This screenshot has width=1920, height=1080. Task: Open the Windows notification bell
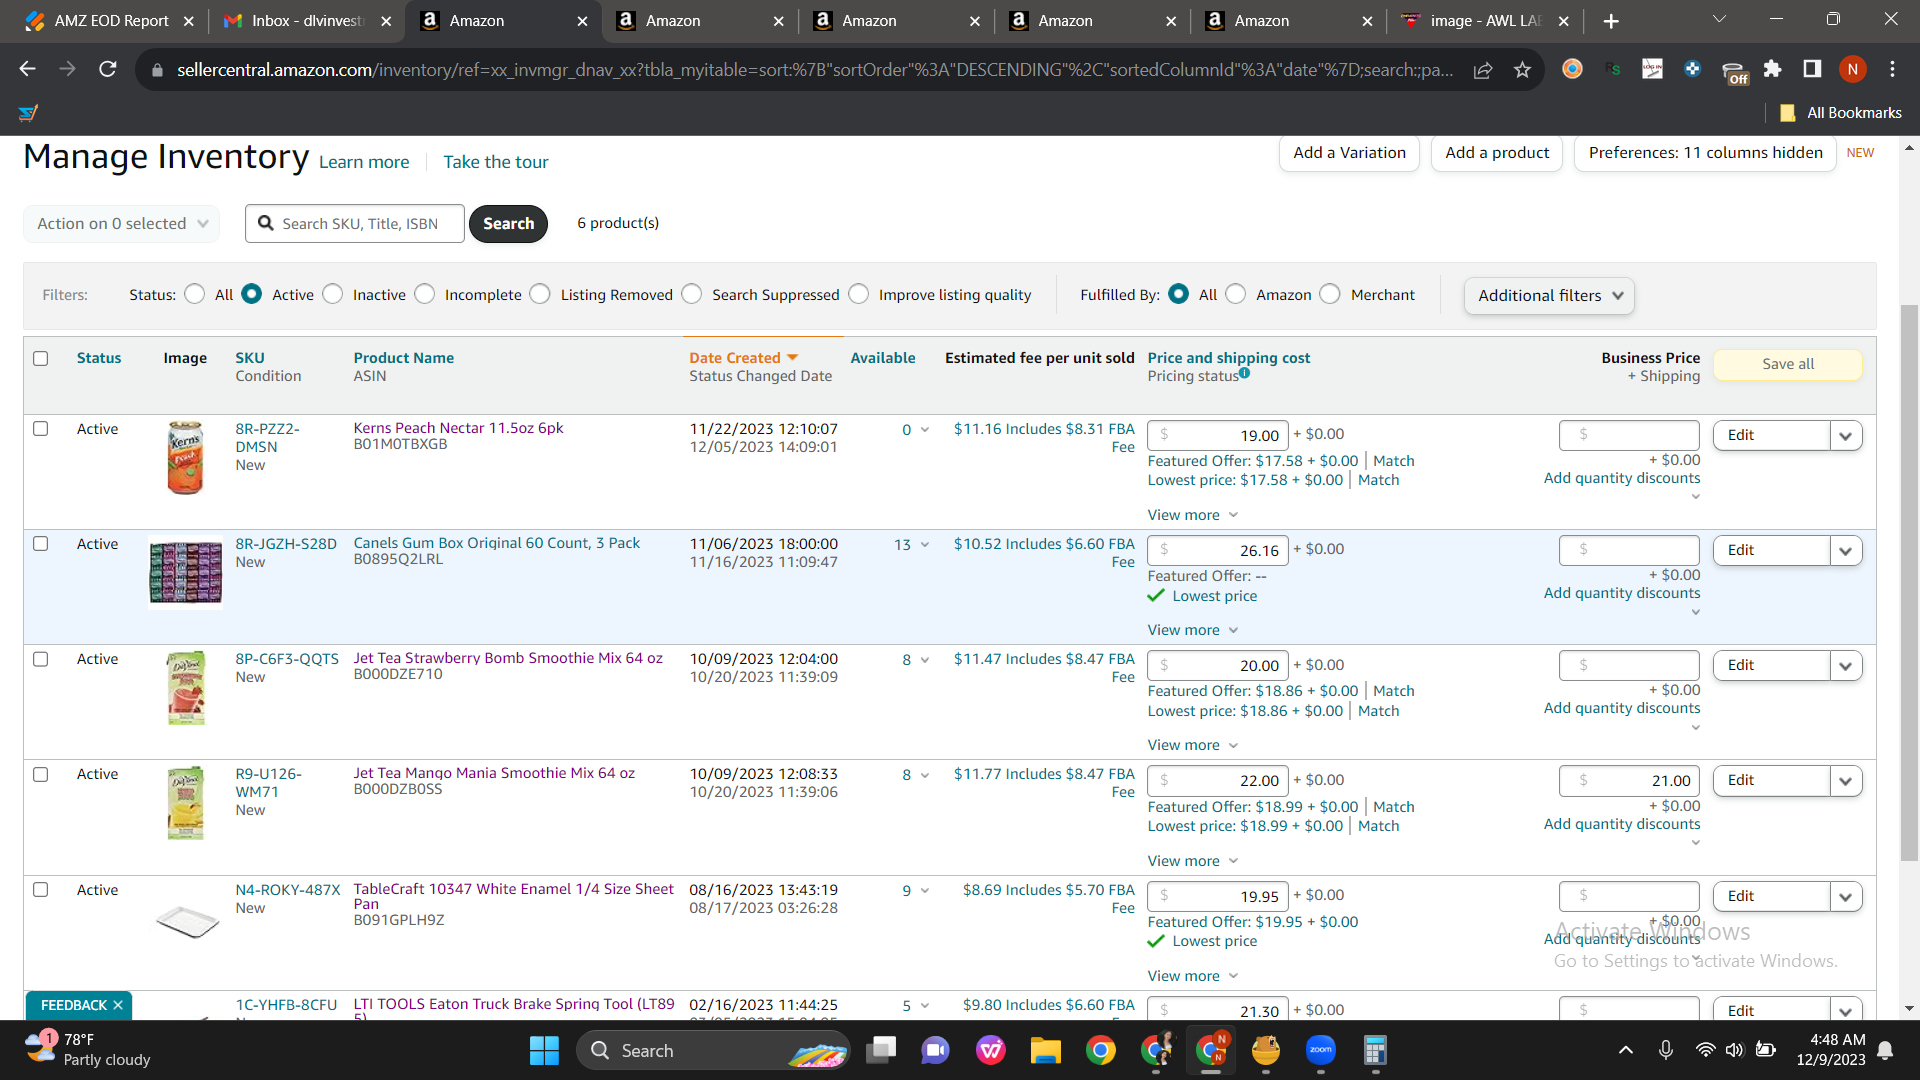[x=1885, y=1051]
